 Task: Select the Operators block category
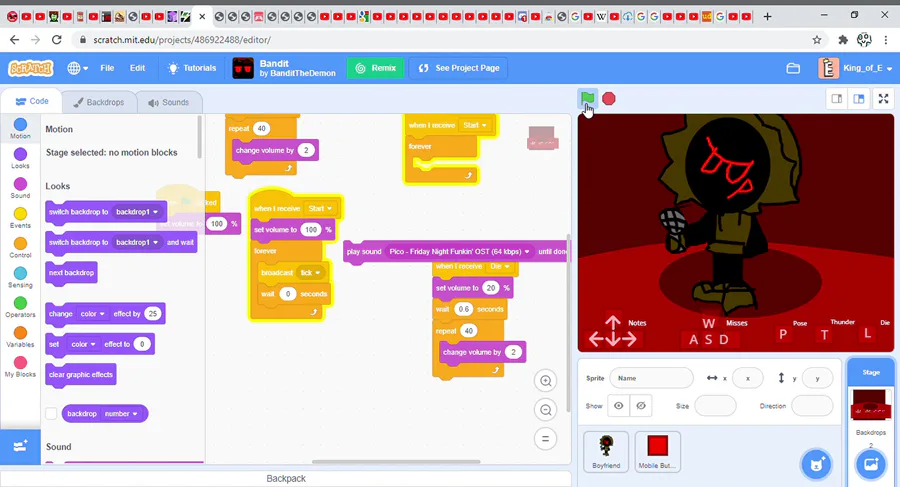(20, 307)
